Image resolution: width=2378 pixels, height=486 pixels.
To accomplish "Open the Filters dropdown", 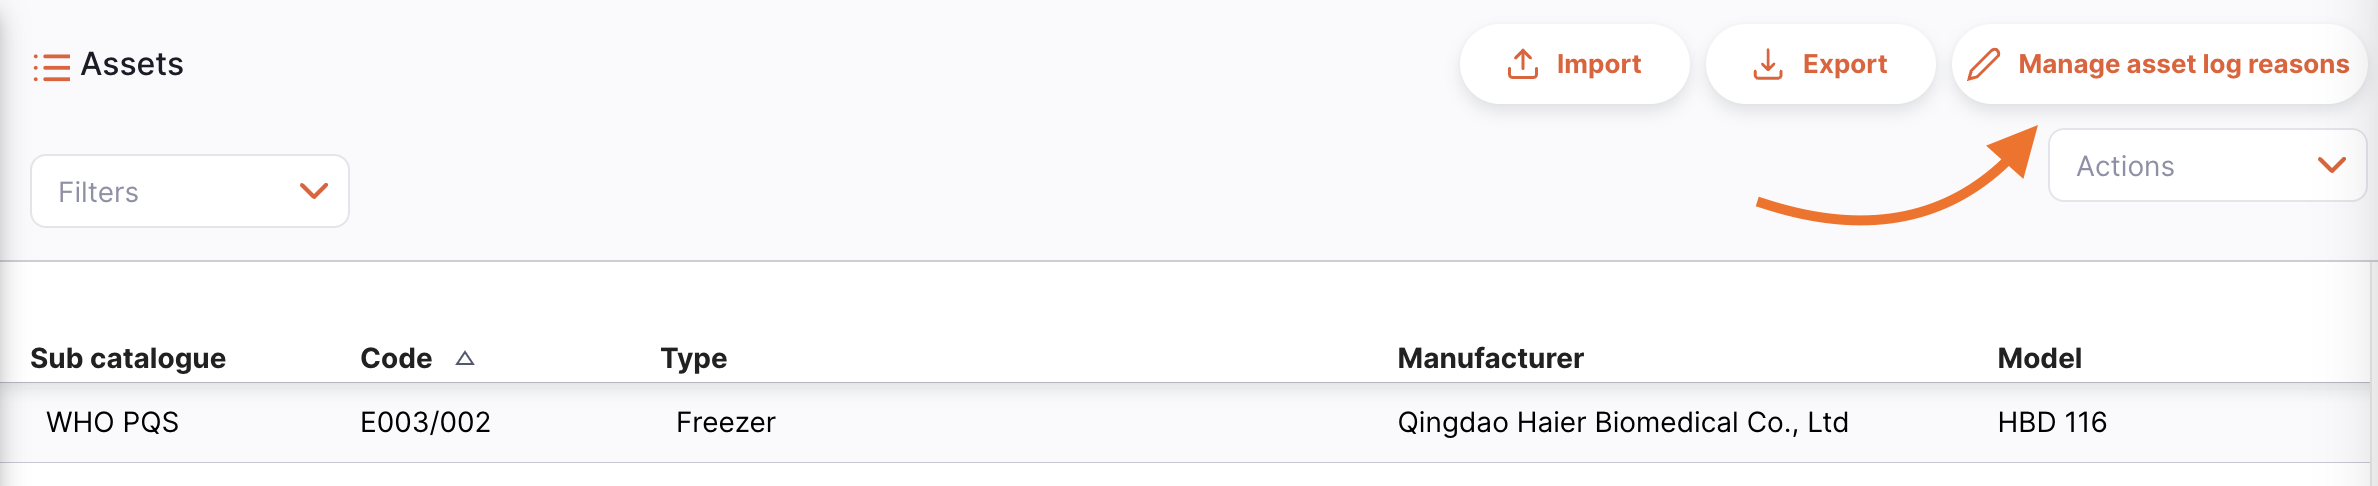I will click(x=189, y=191).
